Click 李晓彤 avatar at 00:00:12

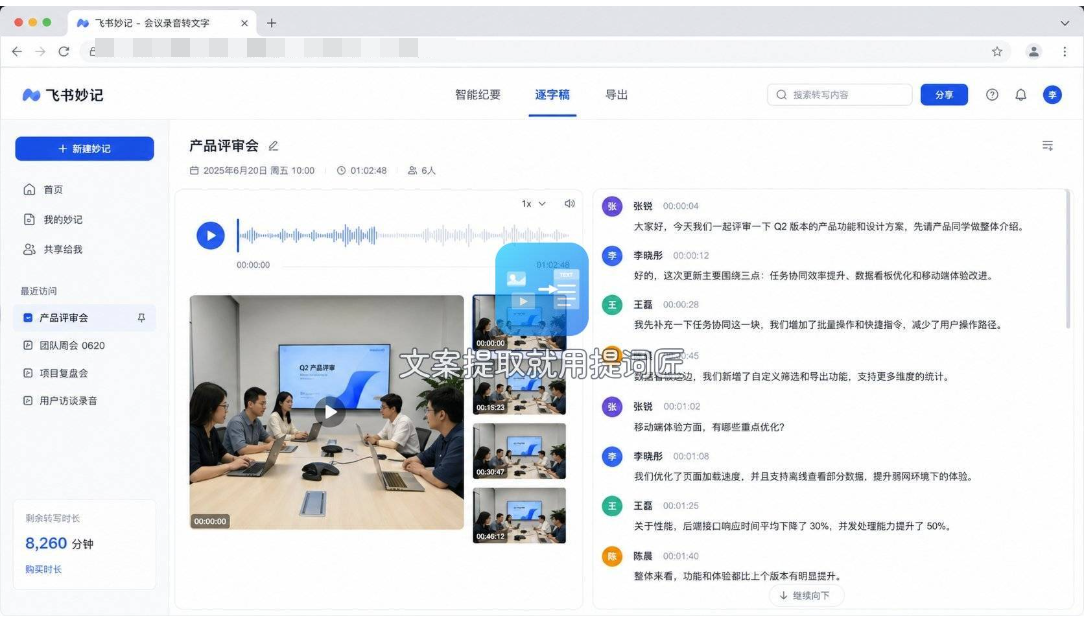612,256
